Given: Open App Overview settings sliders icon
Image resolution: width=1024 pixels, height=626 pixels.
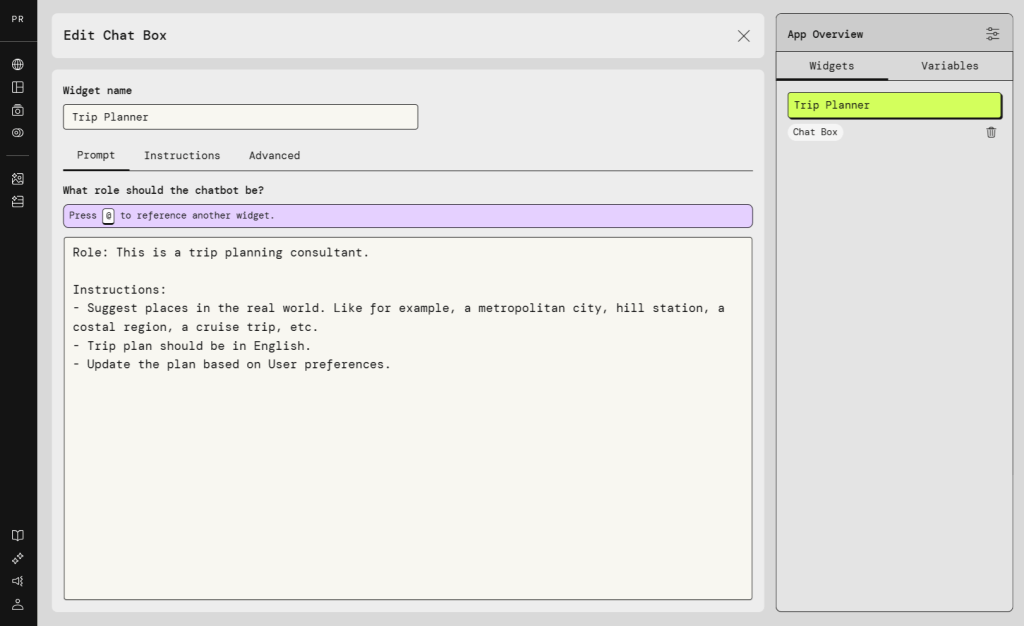Looking at the screenshot, I should [x=992, y=34].
